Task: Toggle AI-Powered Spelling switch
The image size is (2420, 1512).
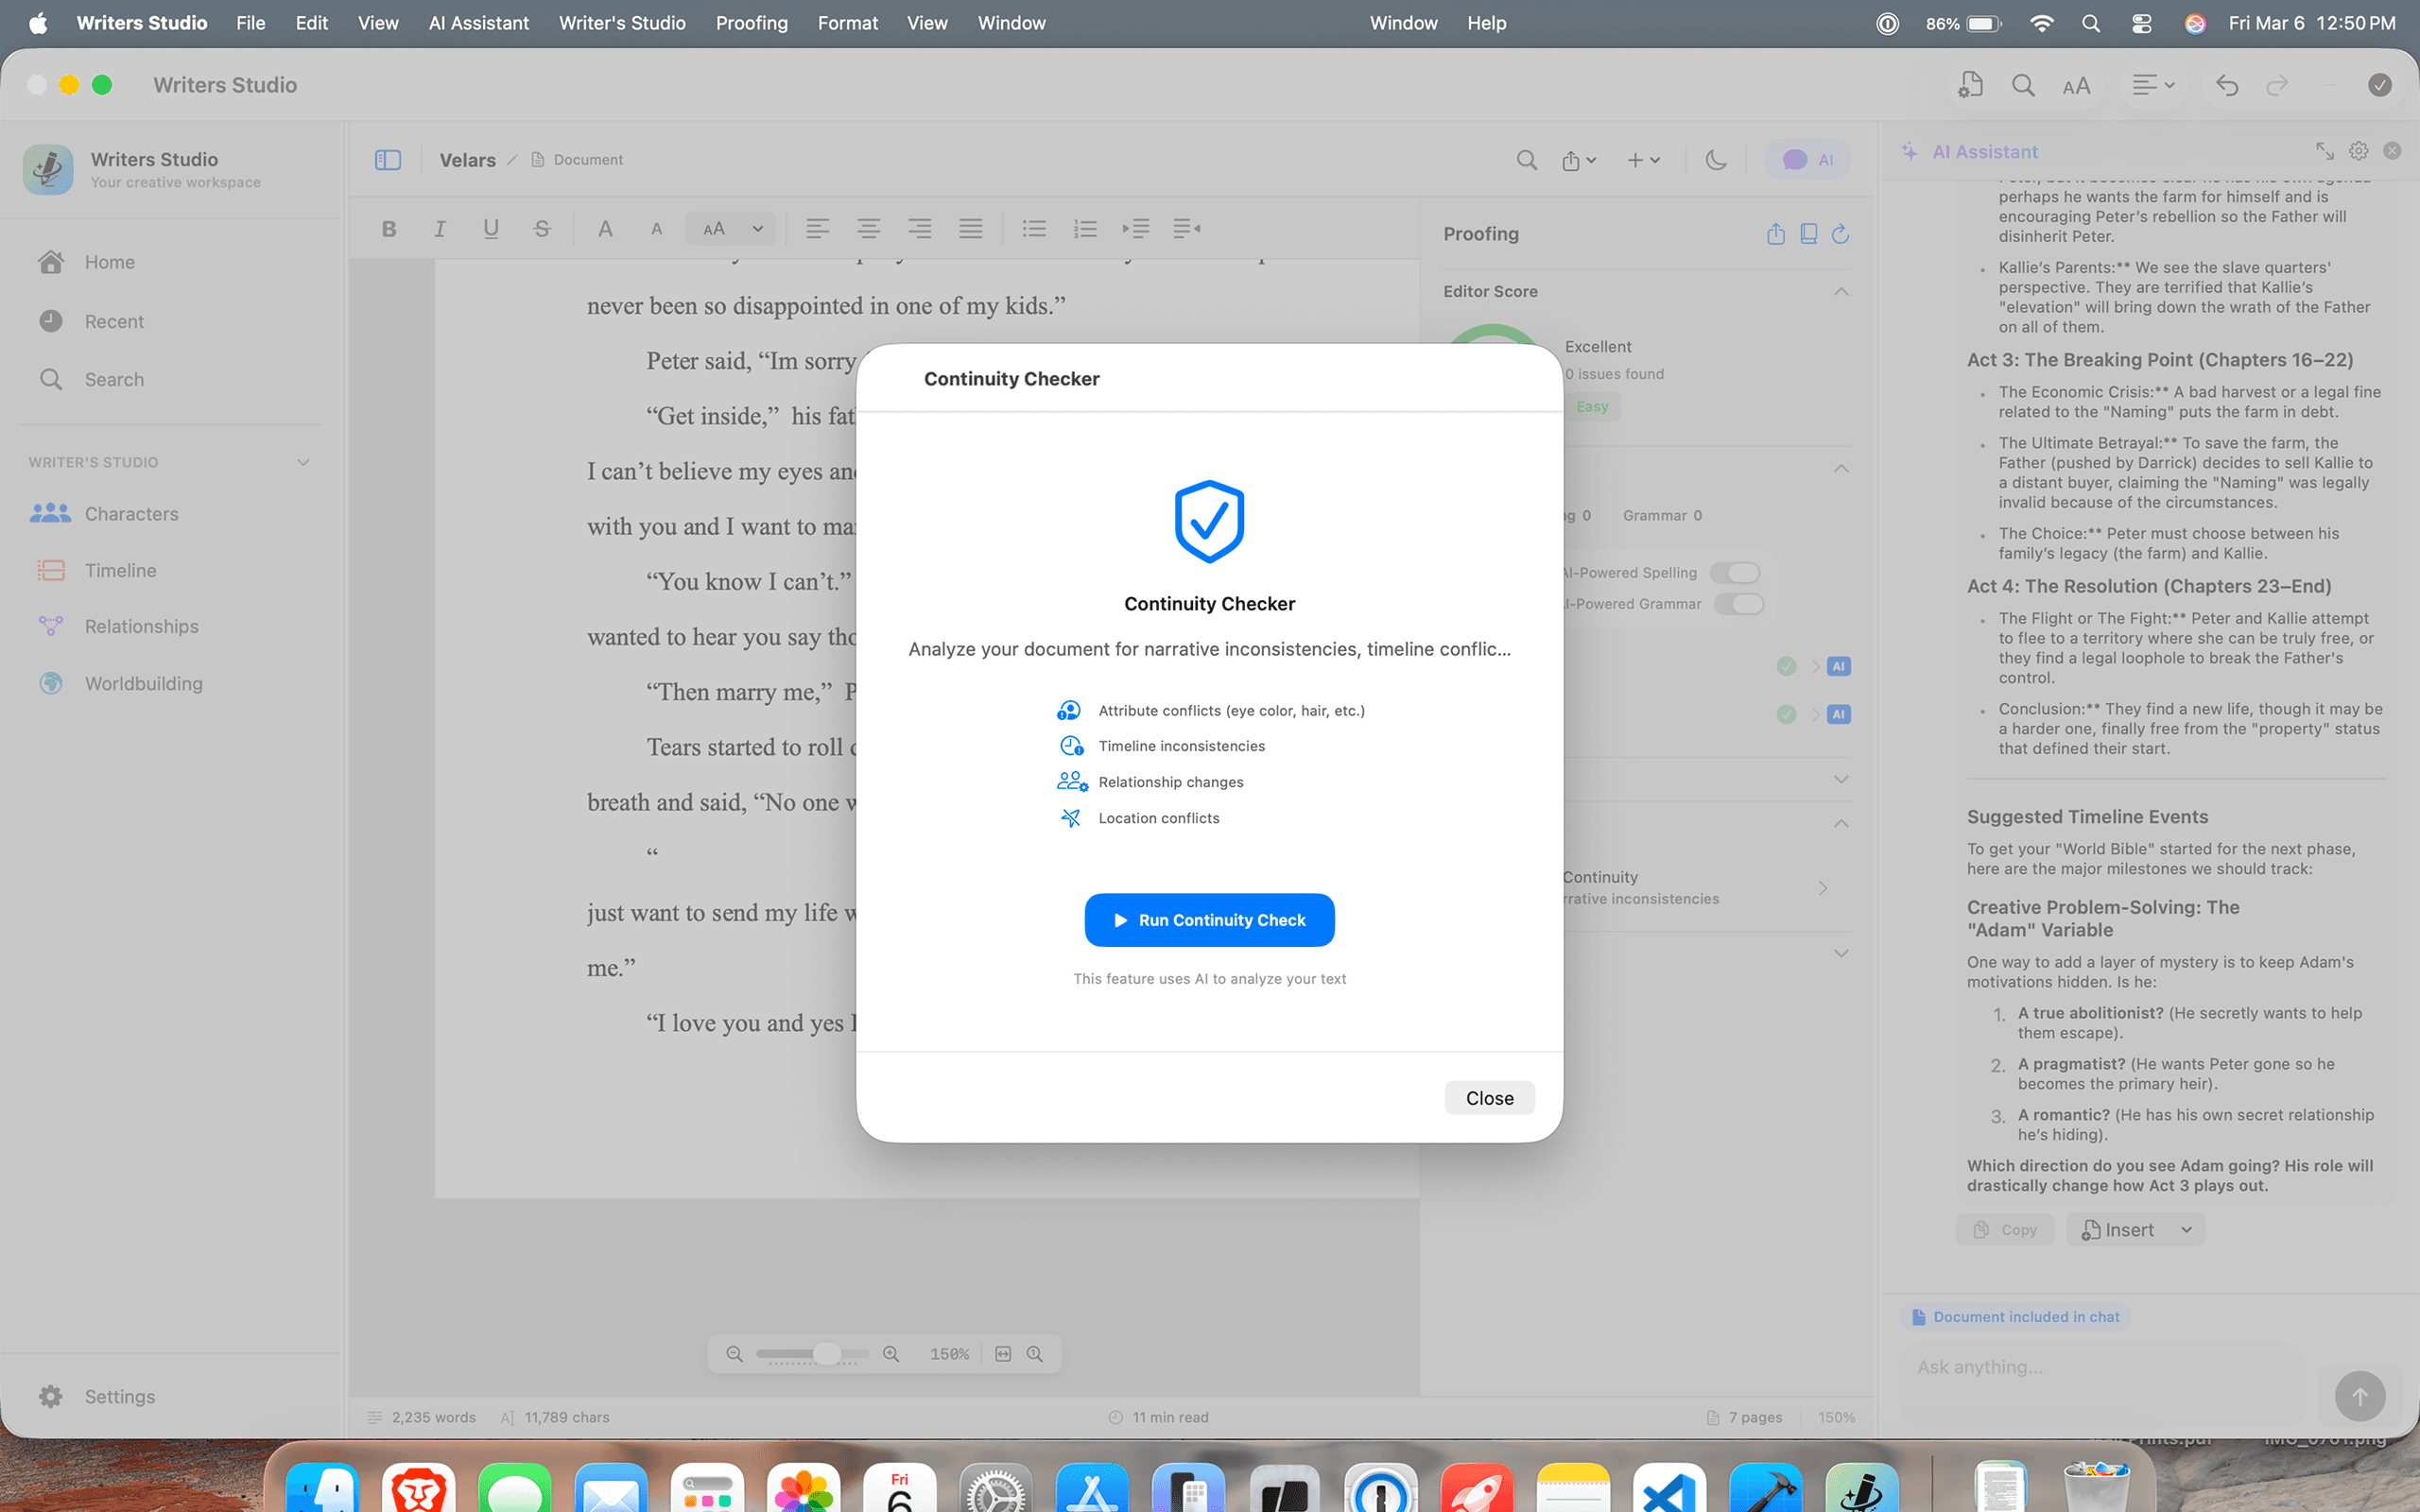Action: (x=1736, y=573)
